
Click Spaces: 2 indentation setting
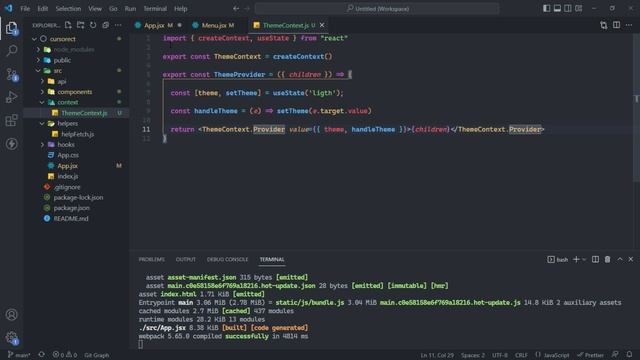pos(473,355)
